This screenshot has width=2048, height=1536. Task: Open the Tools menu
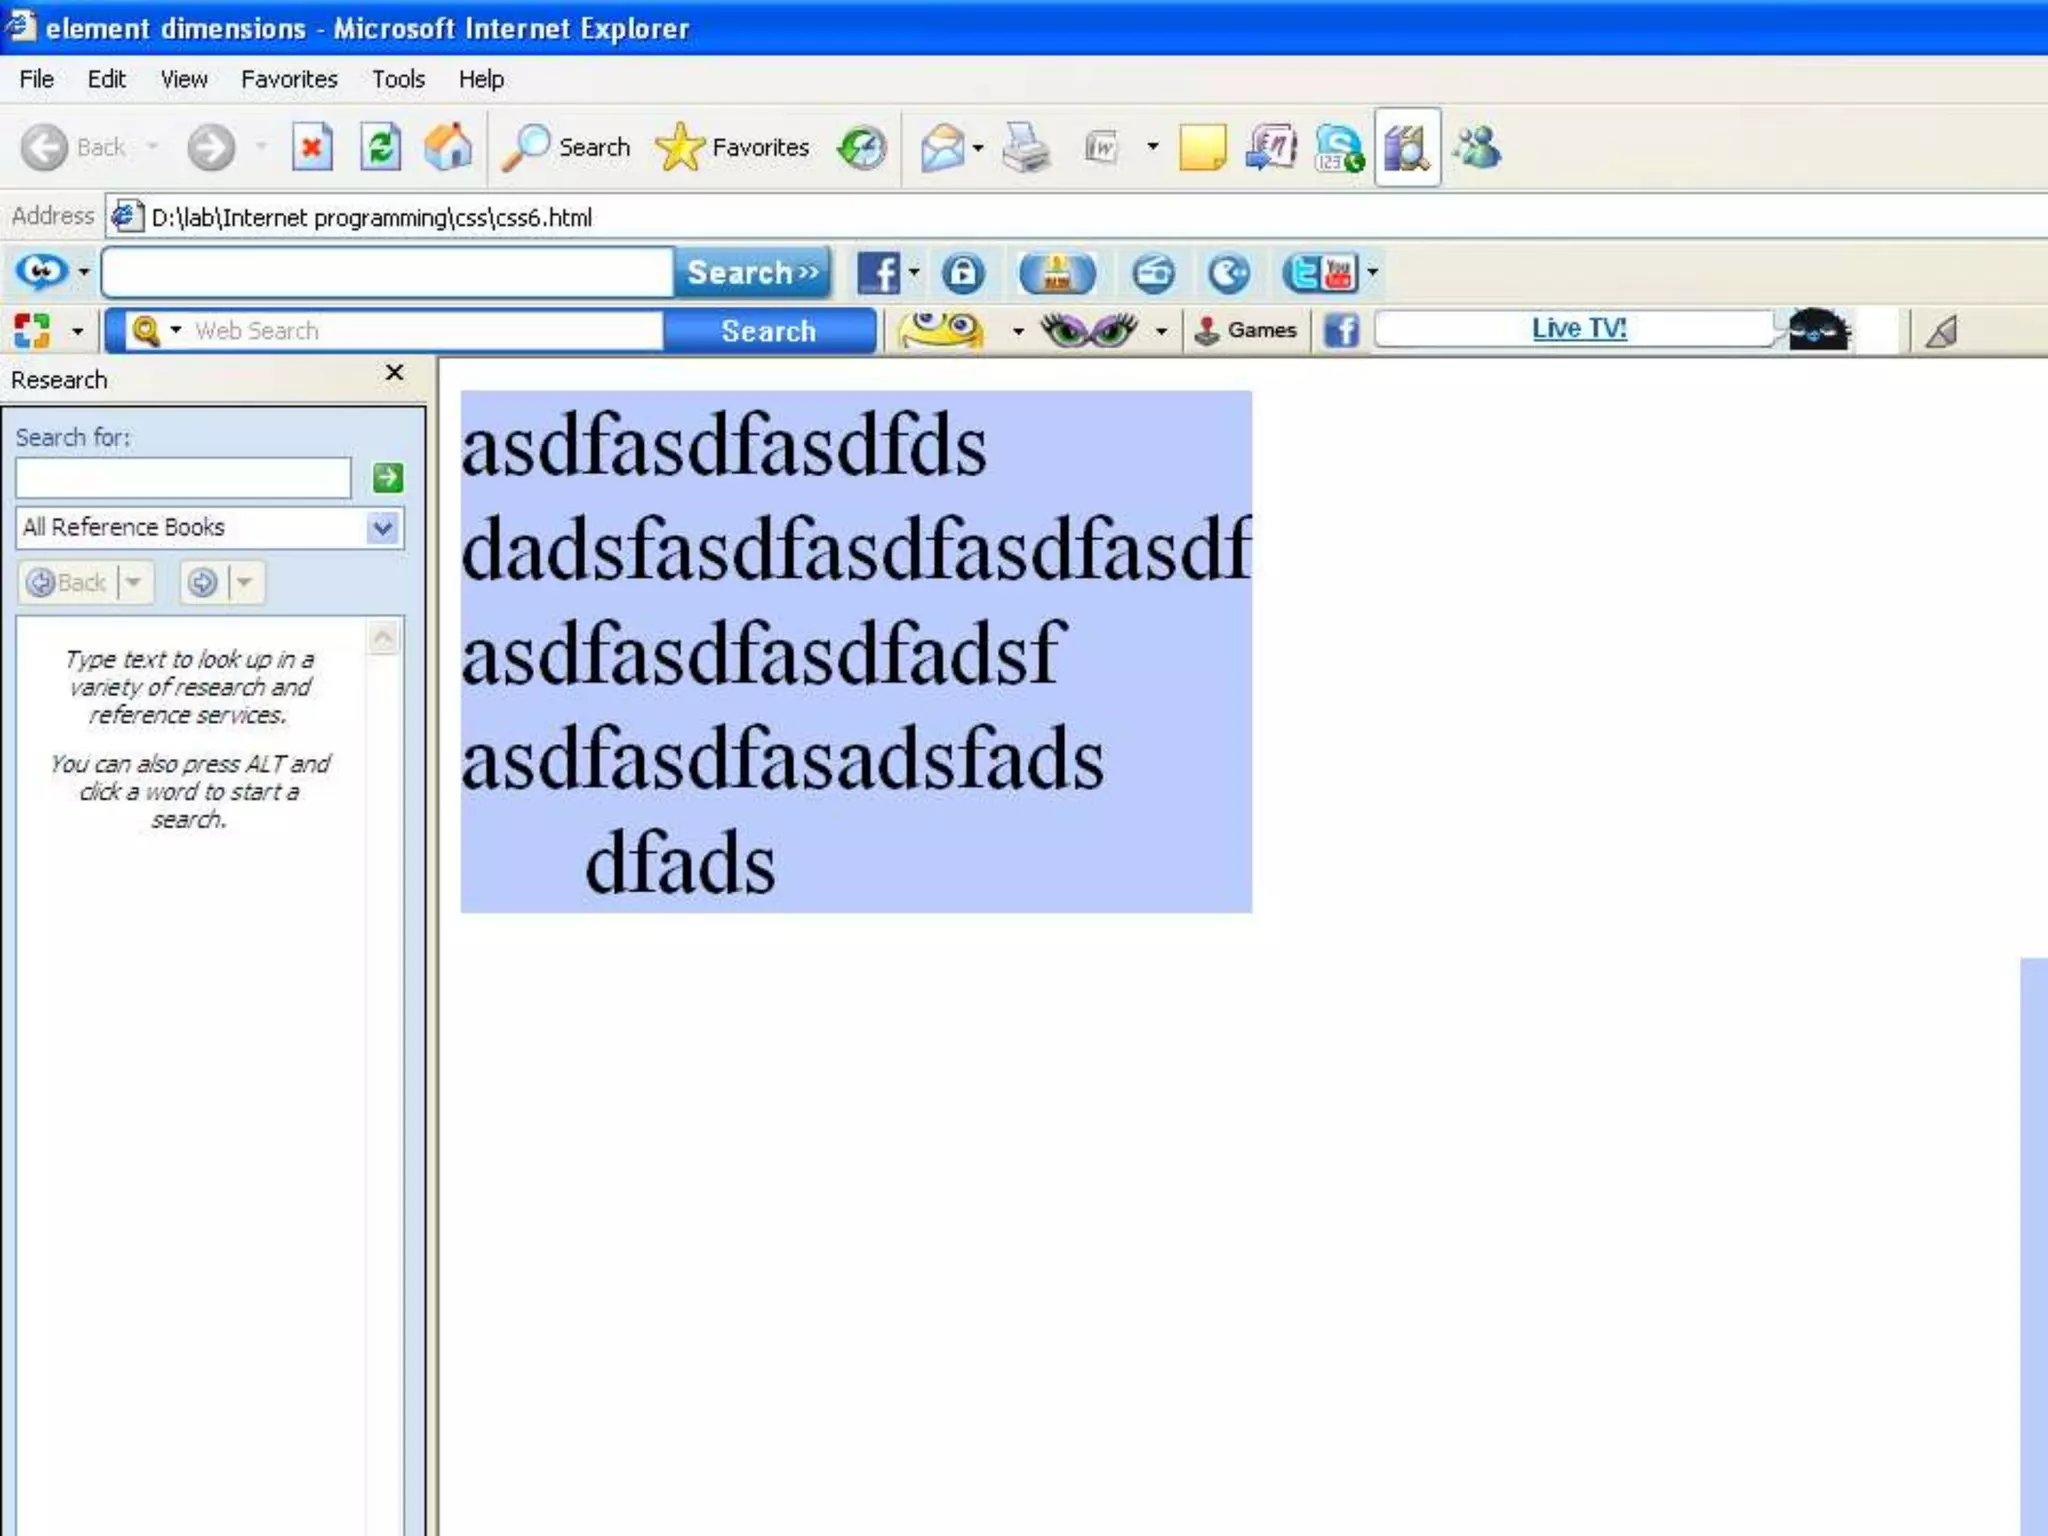tap(398, 79)
